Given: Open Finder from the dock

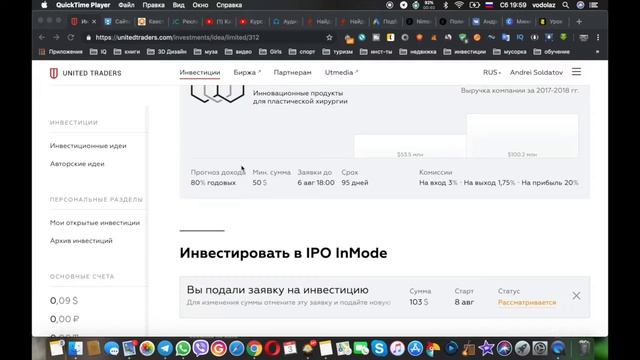Looking at the screenshot, I should pos(76,349).
